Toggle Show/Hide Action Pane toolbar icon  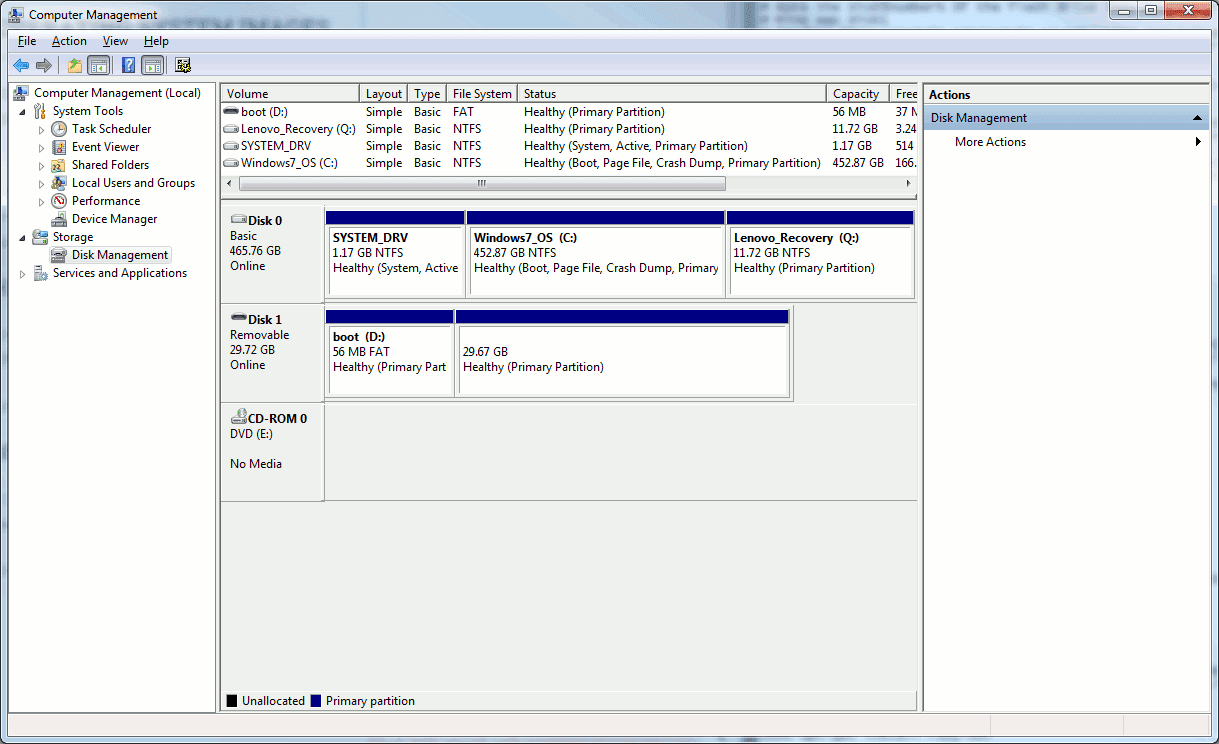click(x=152, y=66)
